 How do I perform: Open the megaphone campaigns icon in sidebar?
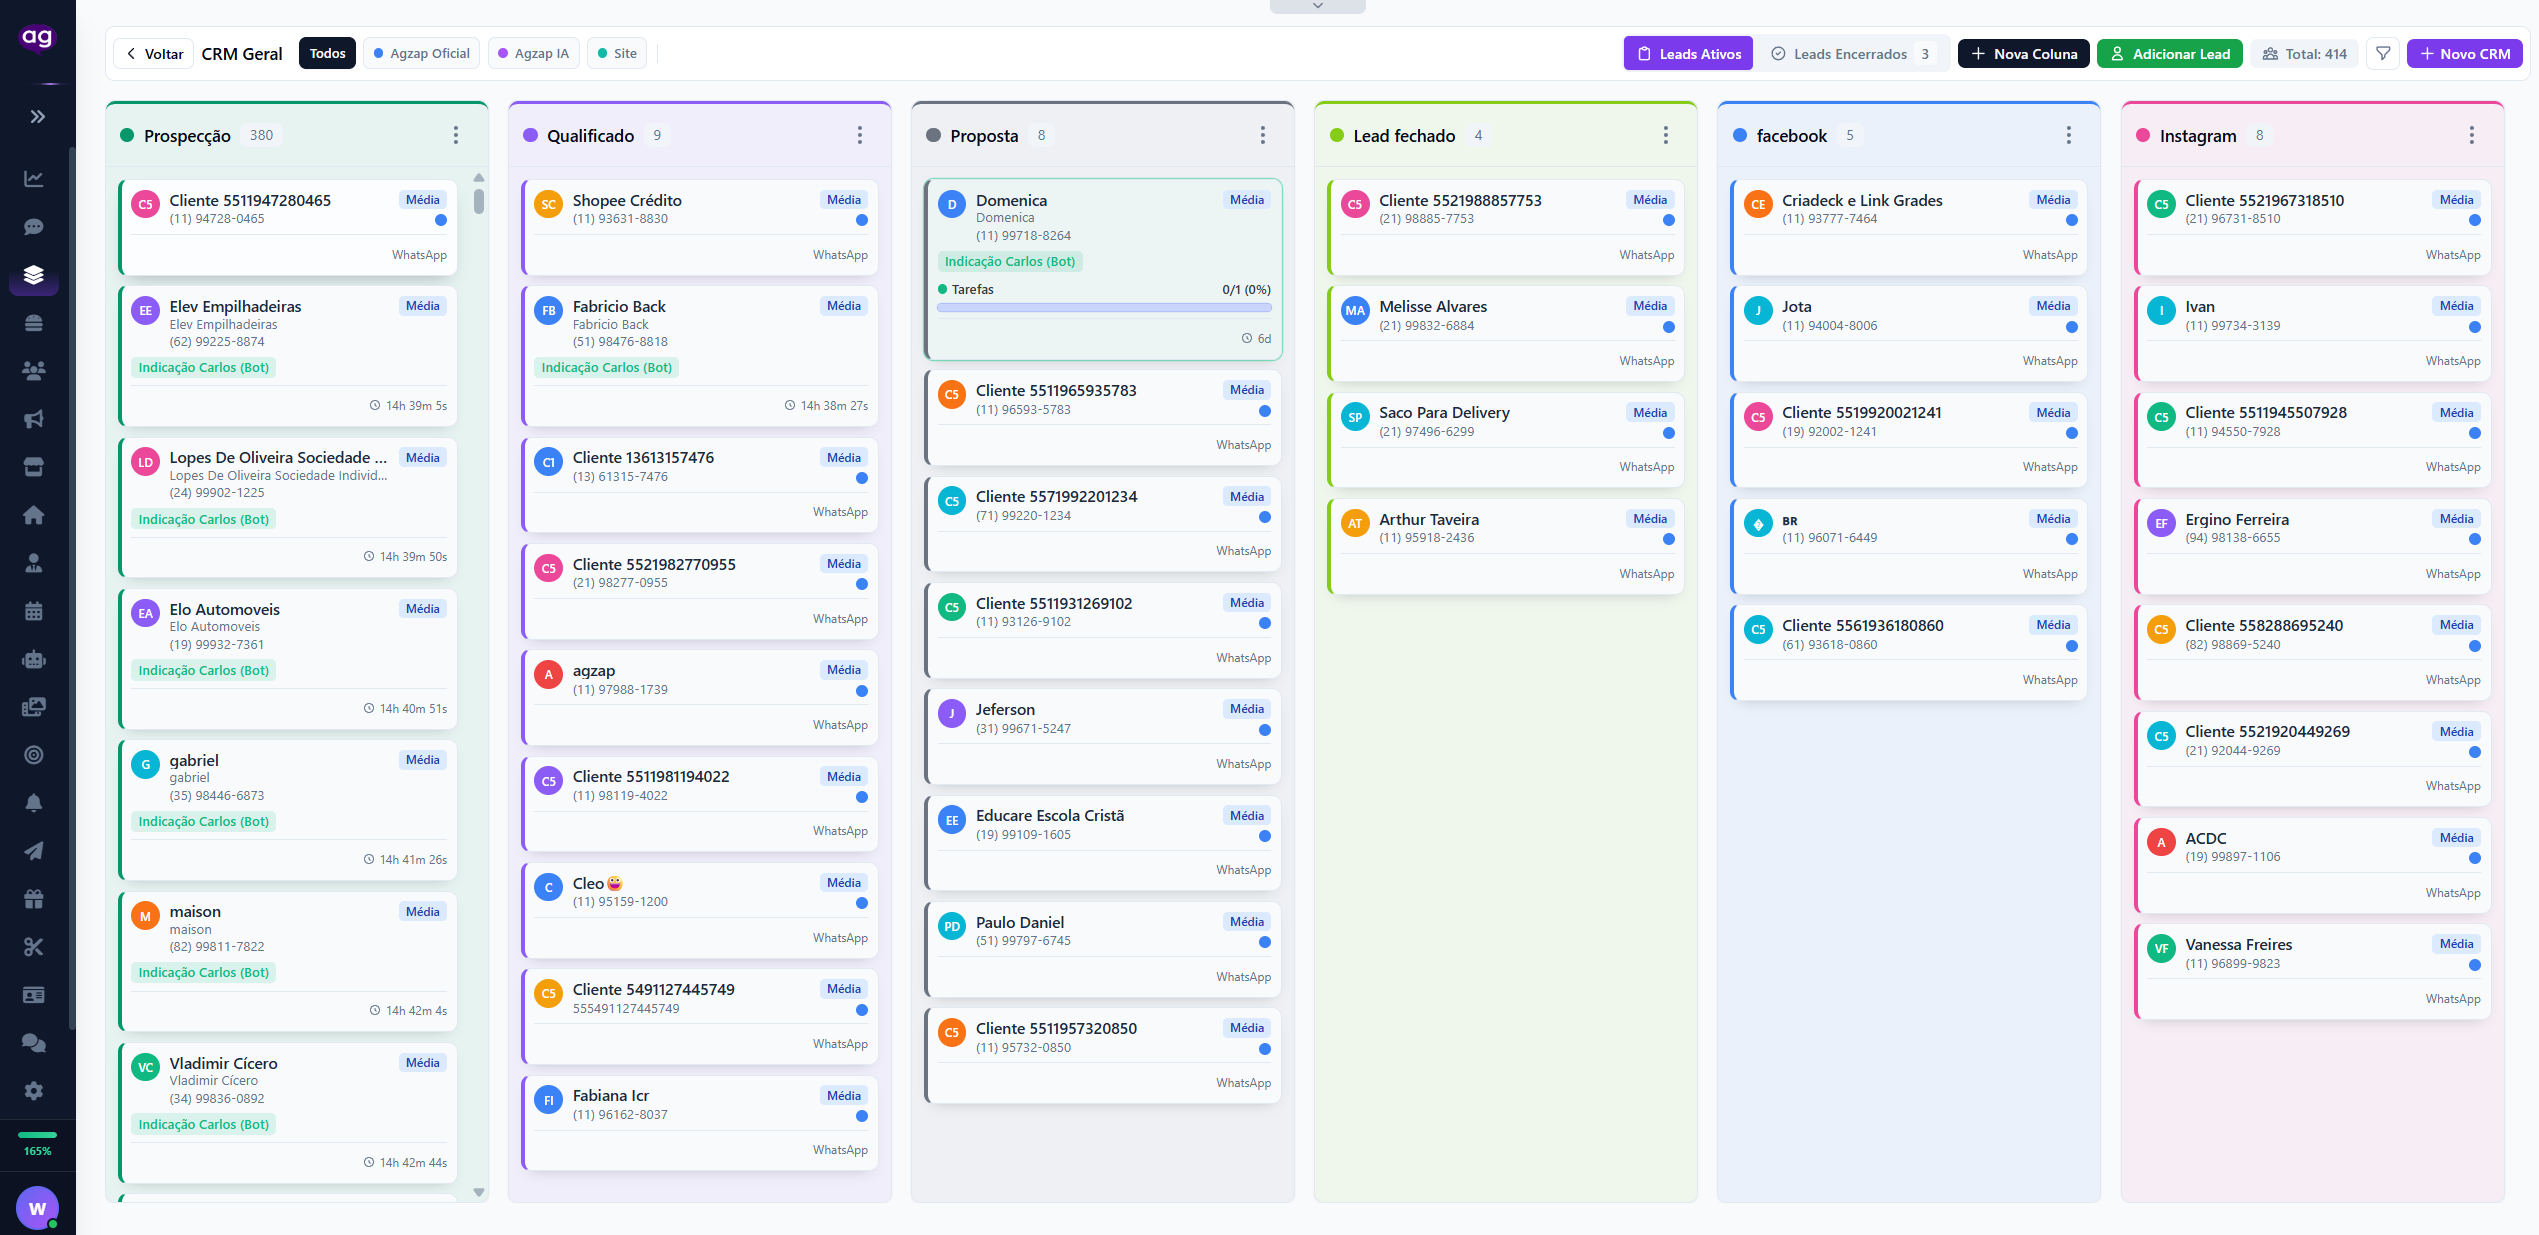(x=34, y=419)
